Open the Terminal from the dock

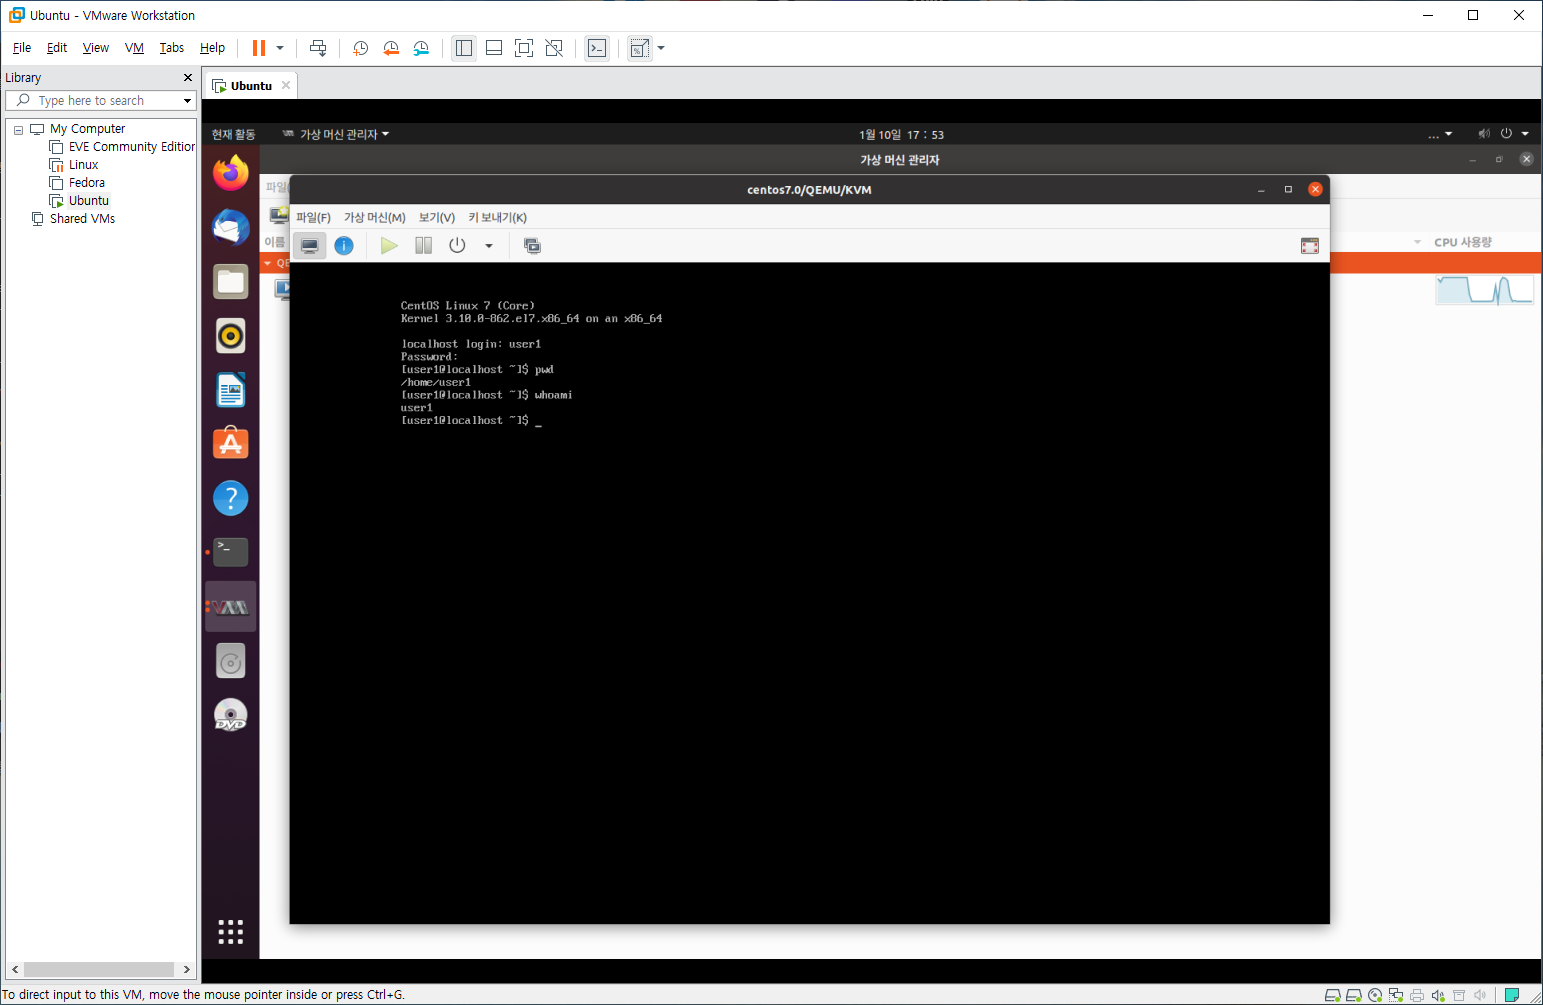(231, 552)
